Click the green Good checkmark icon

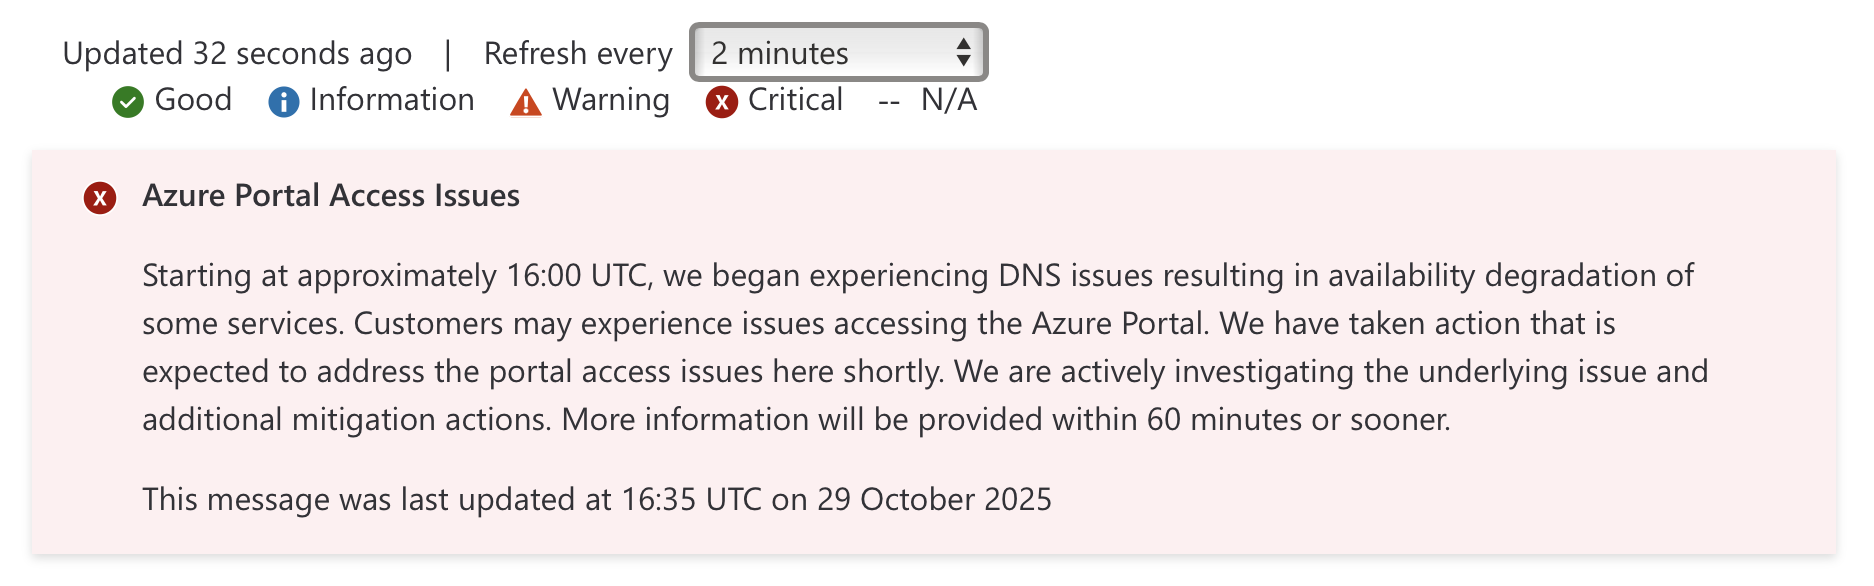click(x=128, y=102)
